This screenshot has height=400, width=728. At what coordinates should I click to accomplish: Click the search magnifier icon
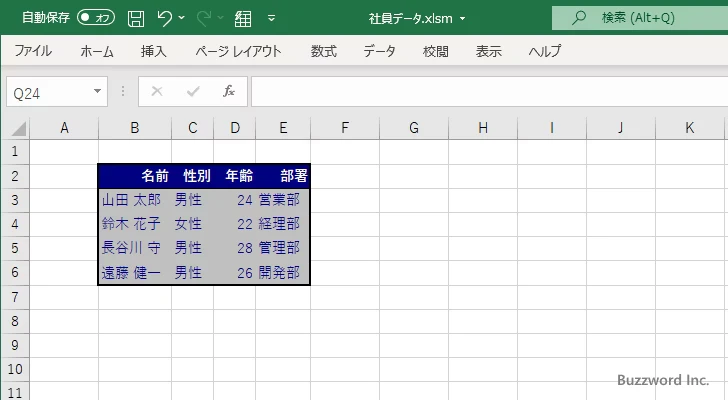(579, 18)
